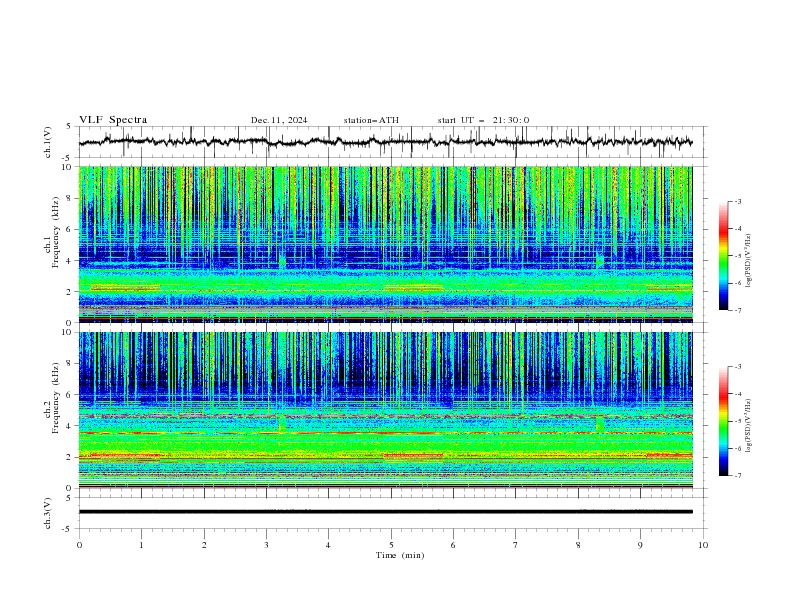Click the ch.2 'Frequency (kHz)' axis label
792x612 pixels.
tap(55, 398)
